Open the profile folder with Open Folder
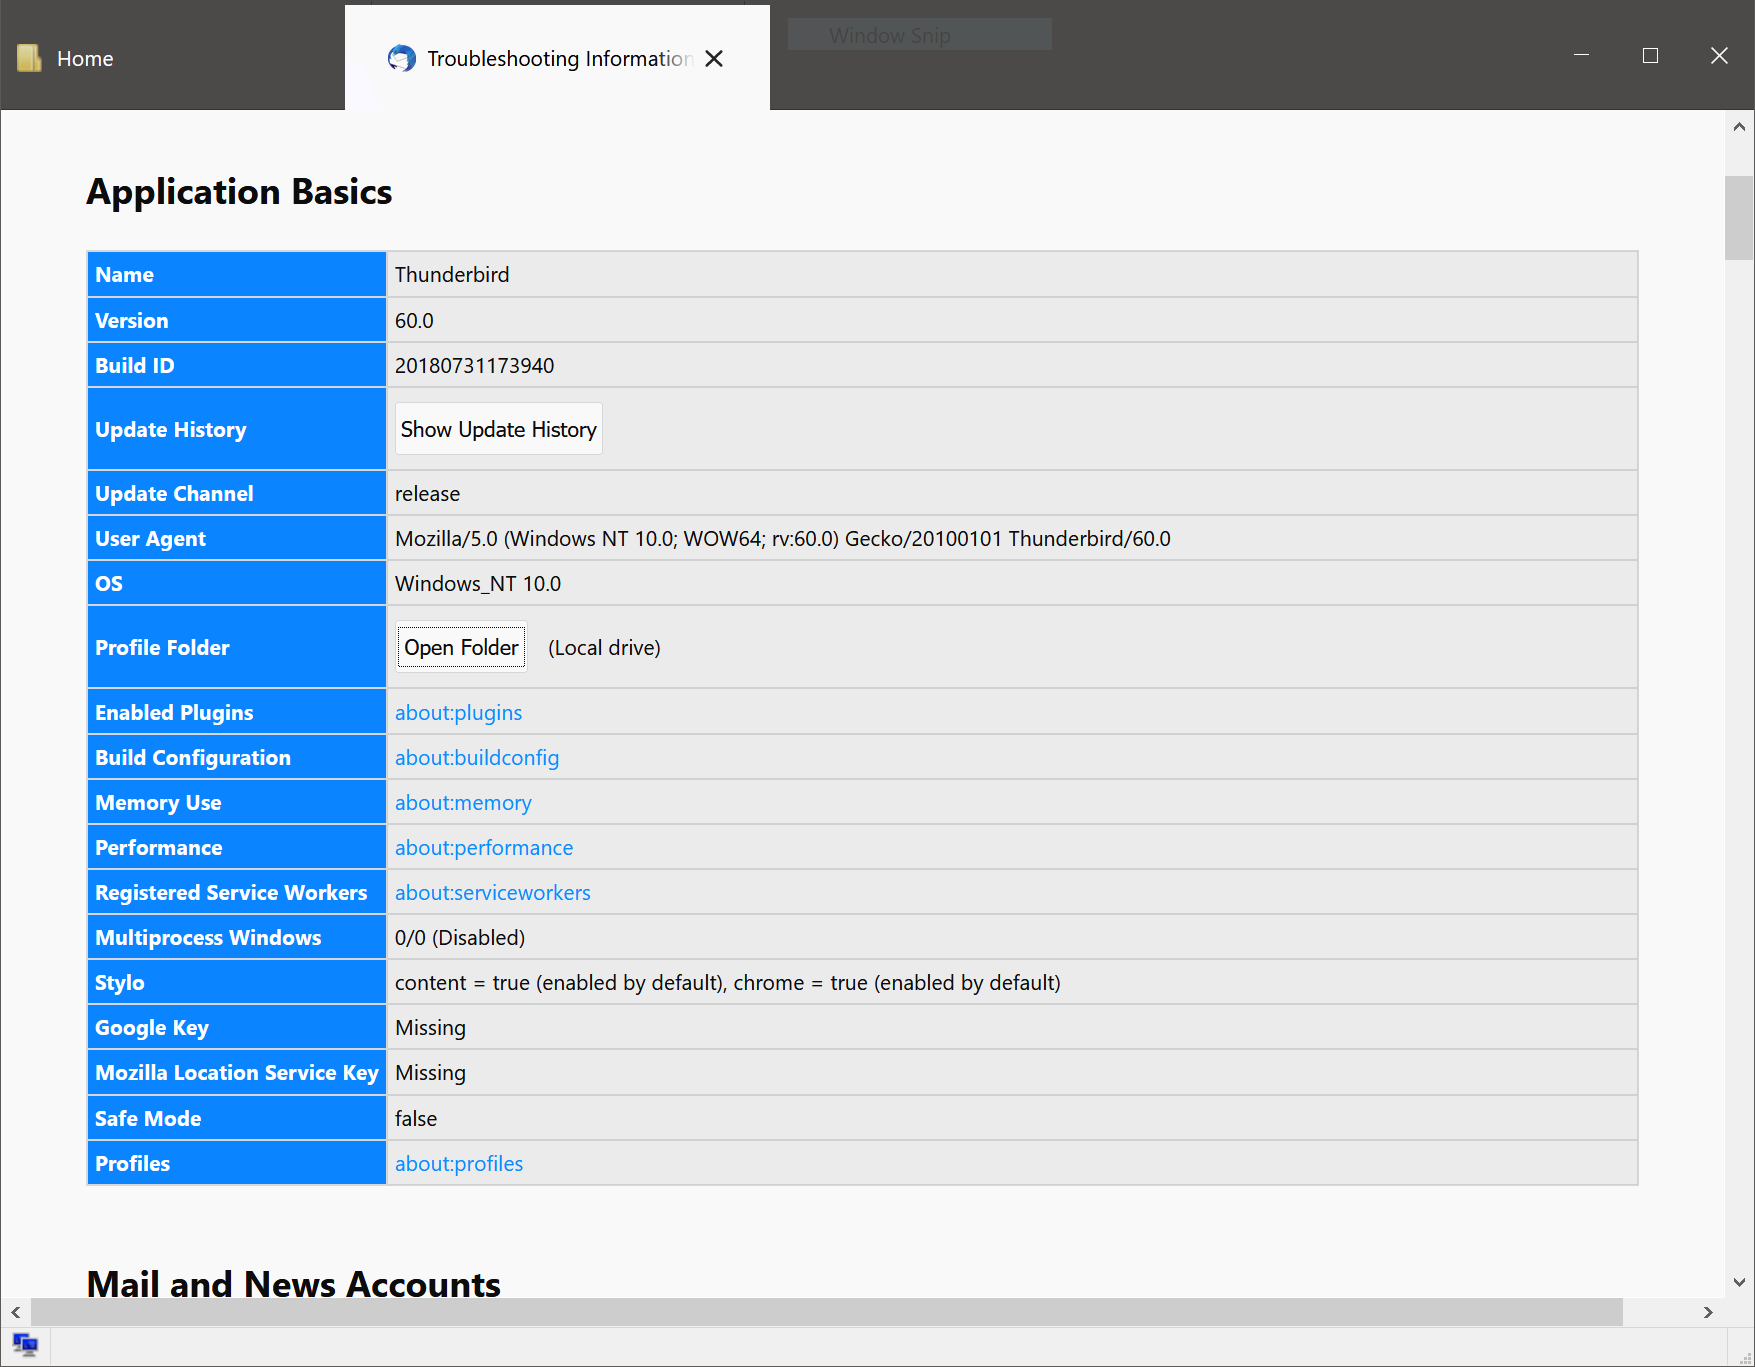The width and height of the screenshot is (1755, 1367). (x=462, y=648)
